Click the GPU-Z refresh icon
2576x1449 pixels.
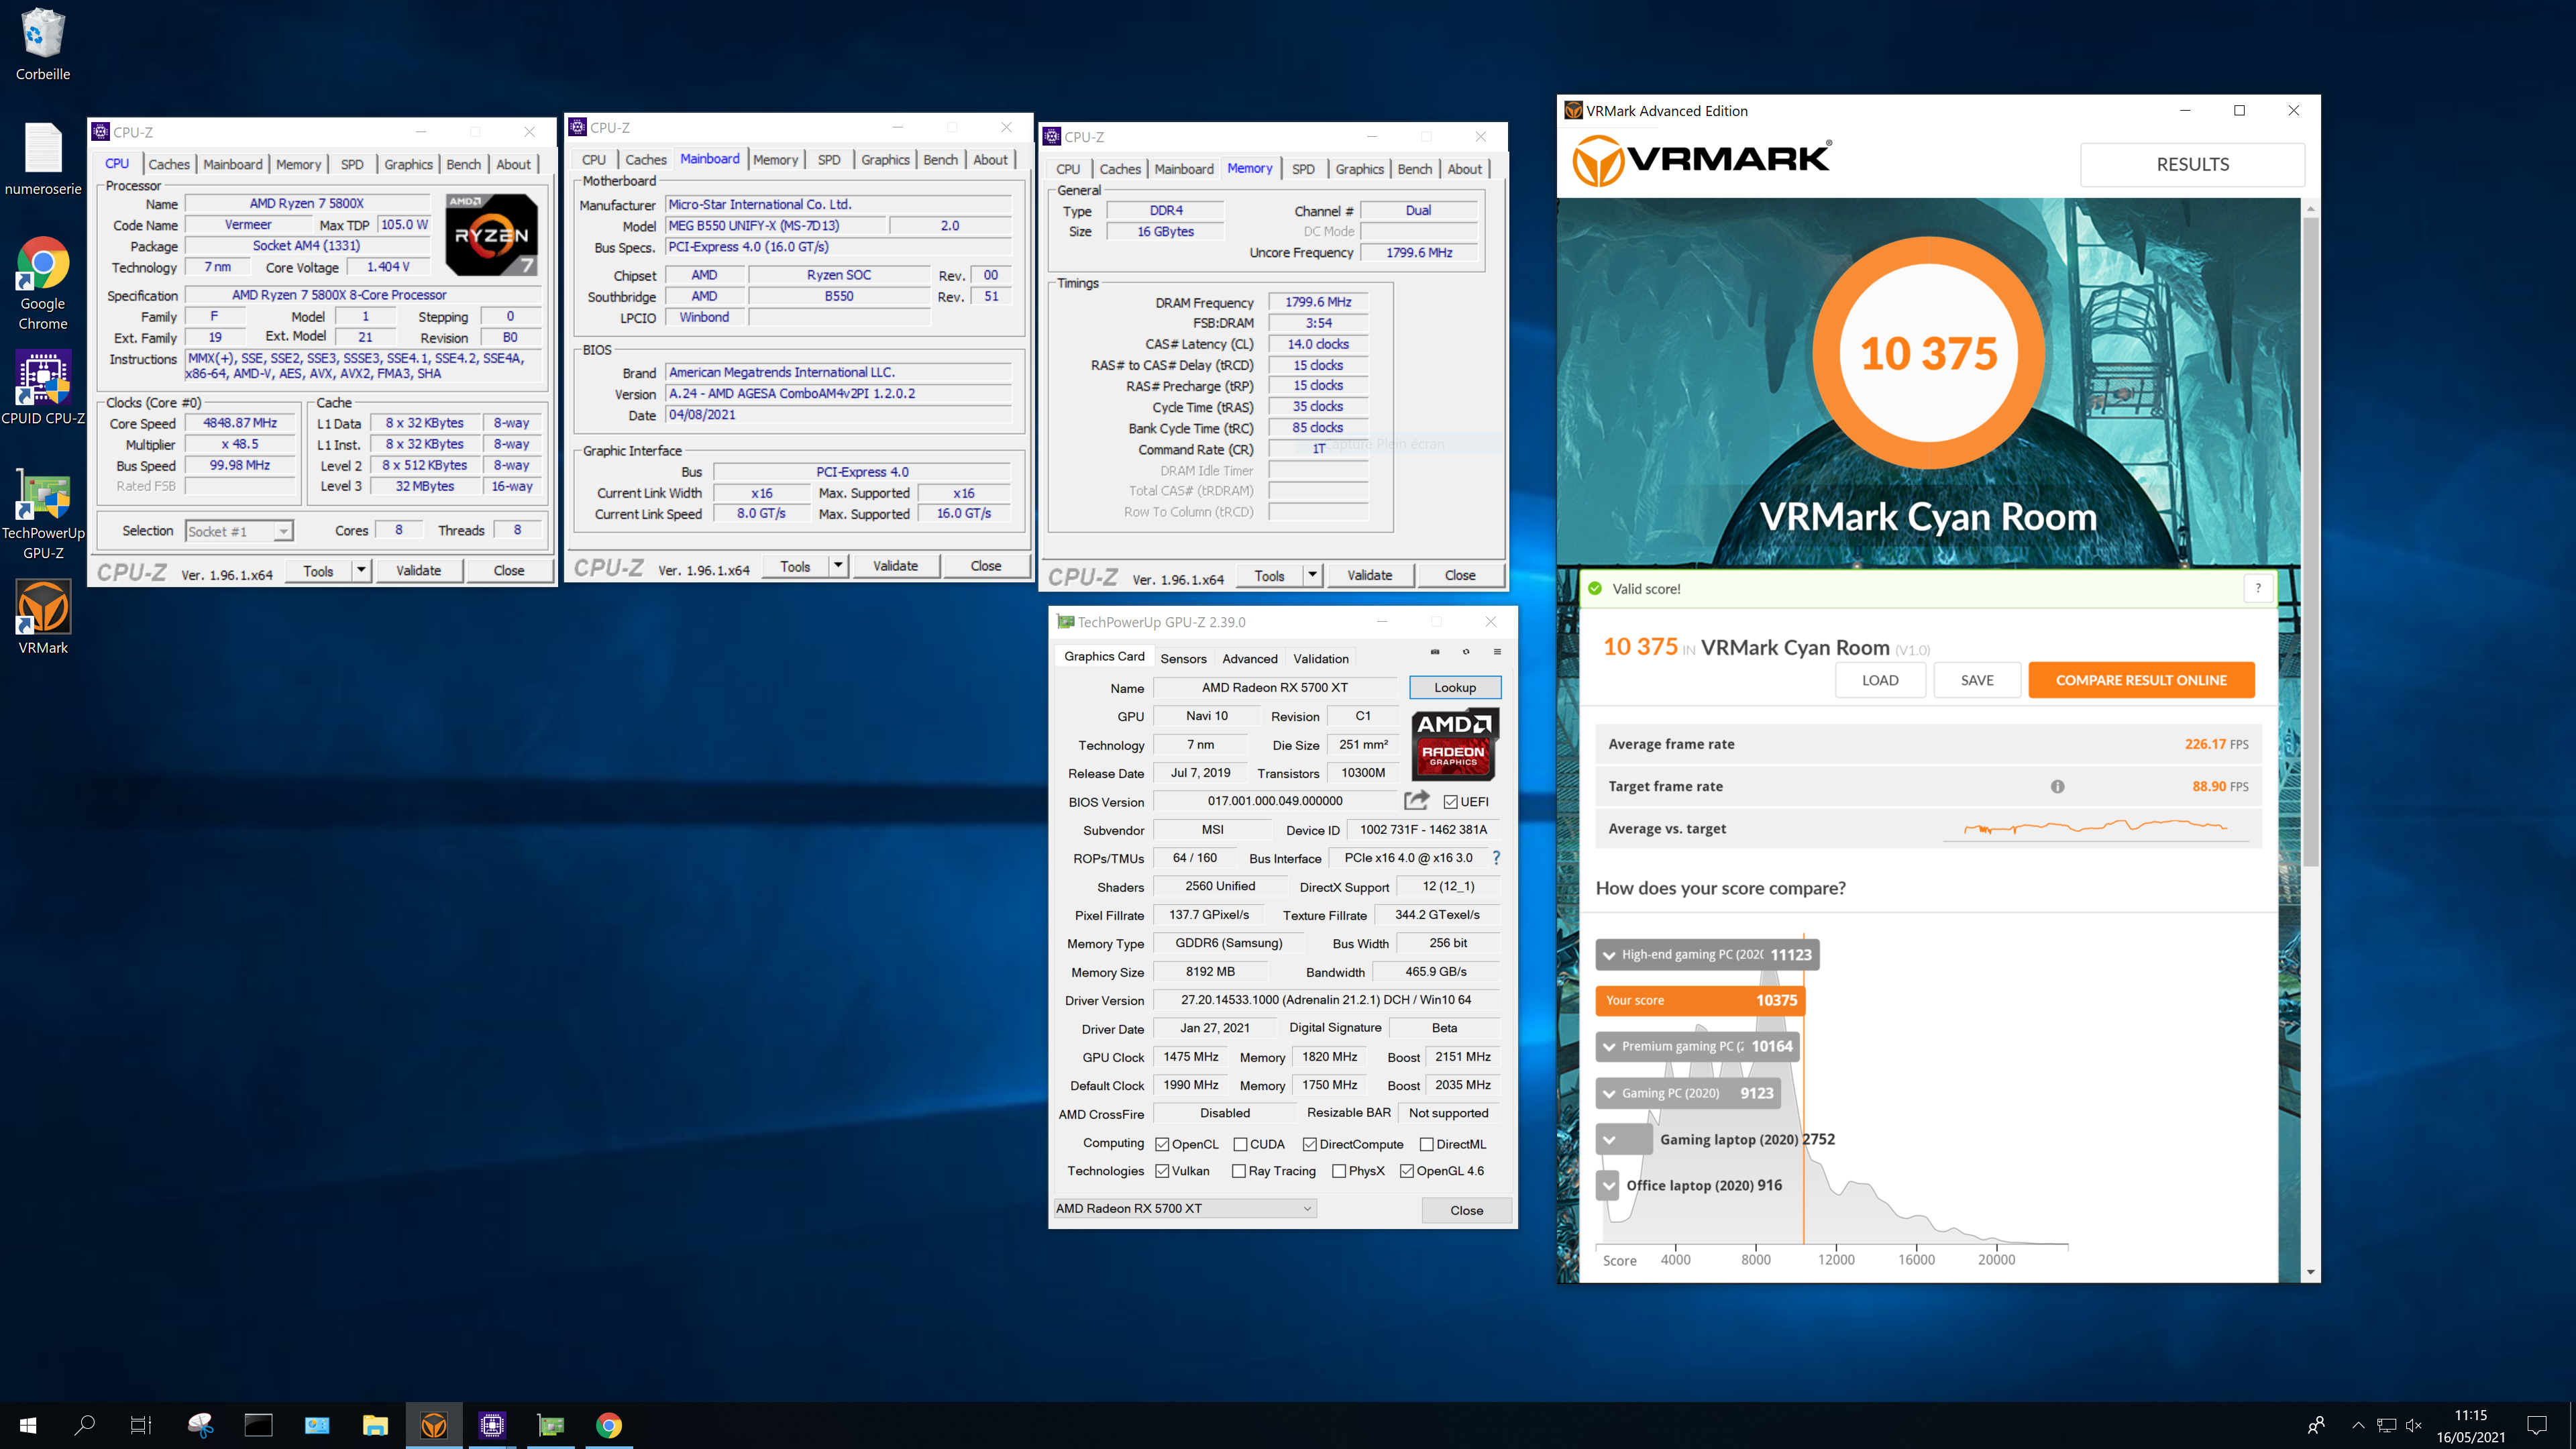click(x=1466, y=652)
